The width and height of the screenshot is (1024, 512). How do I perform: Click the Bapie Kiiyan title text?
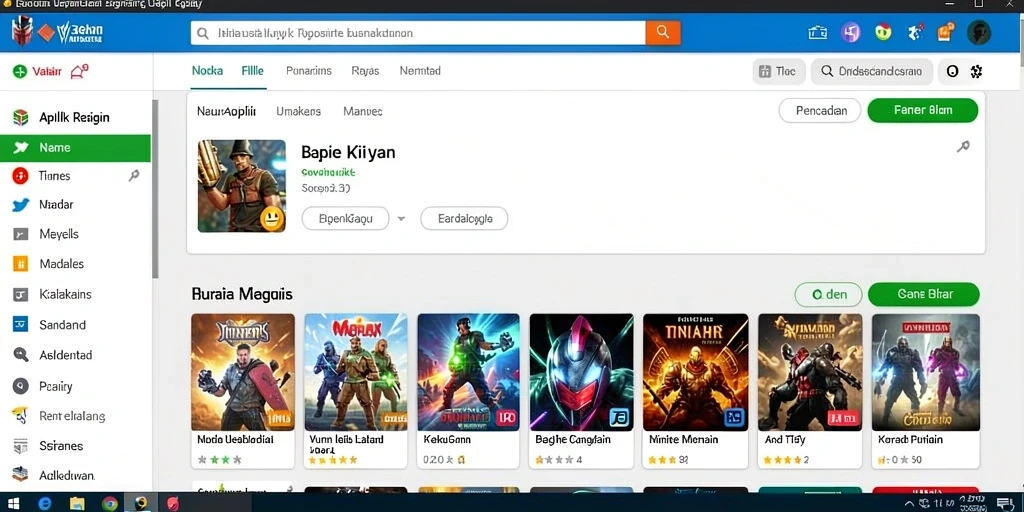coord(348,153)
